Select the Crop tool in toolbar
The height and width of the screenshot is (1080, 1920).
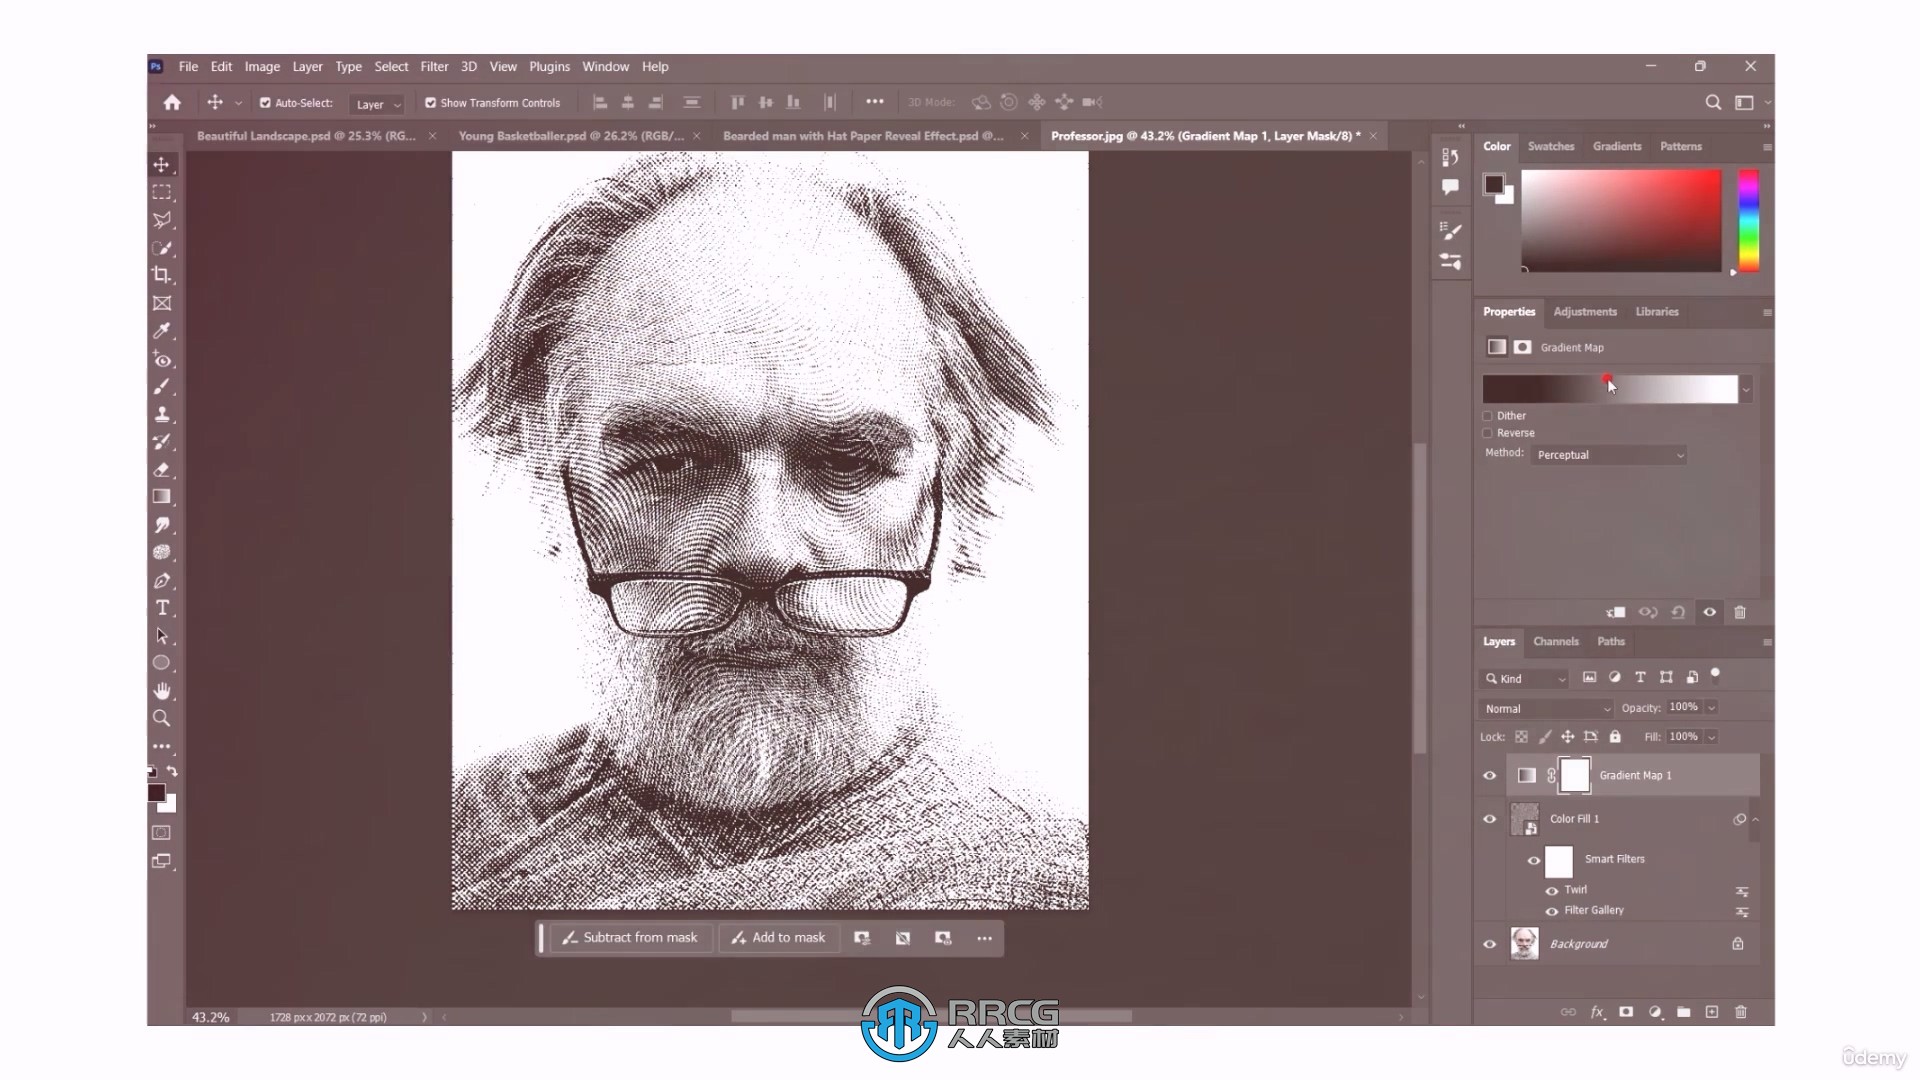[x=162, y=274]
